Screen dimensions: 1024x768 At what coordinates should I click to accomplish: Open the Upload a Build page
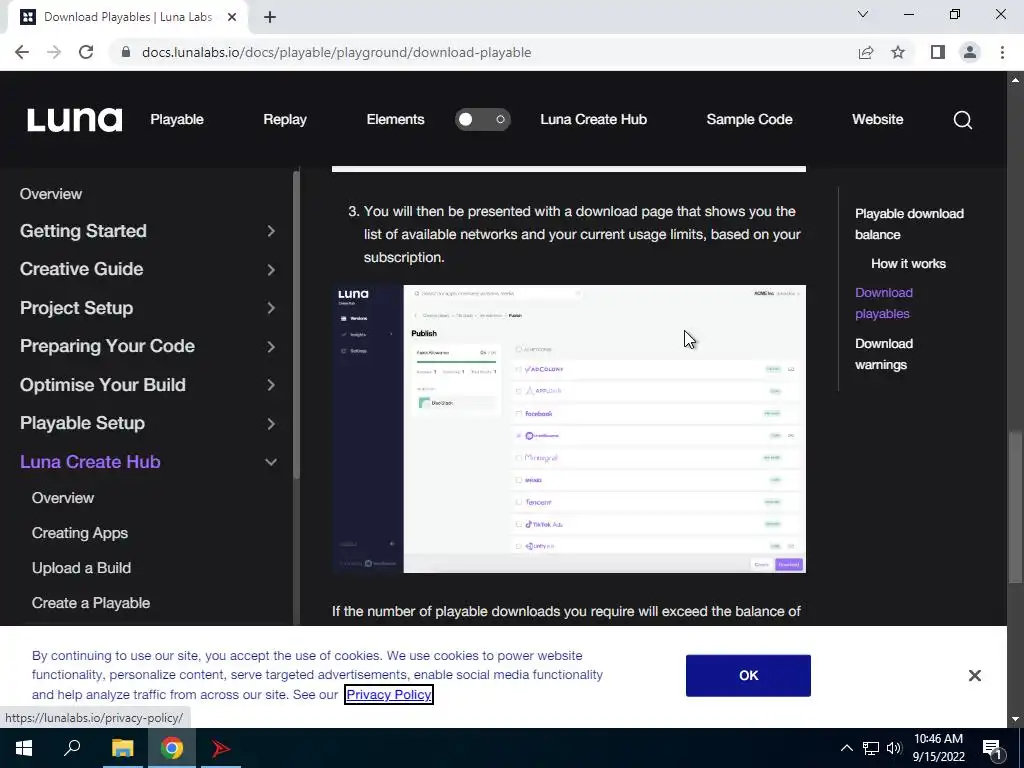click(x=81, y=568)
